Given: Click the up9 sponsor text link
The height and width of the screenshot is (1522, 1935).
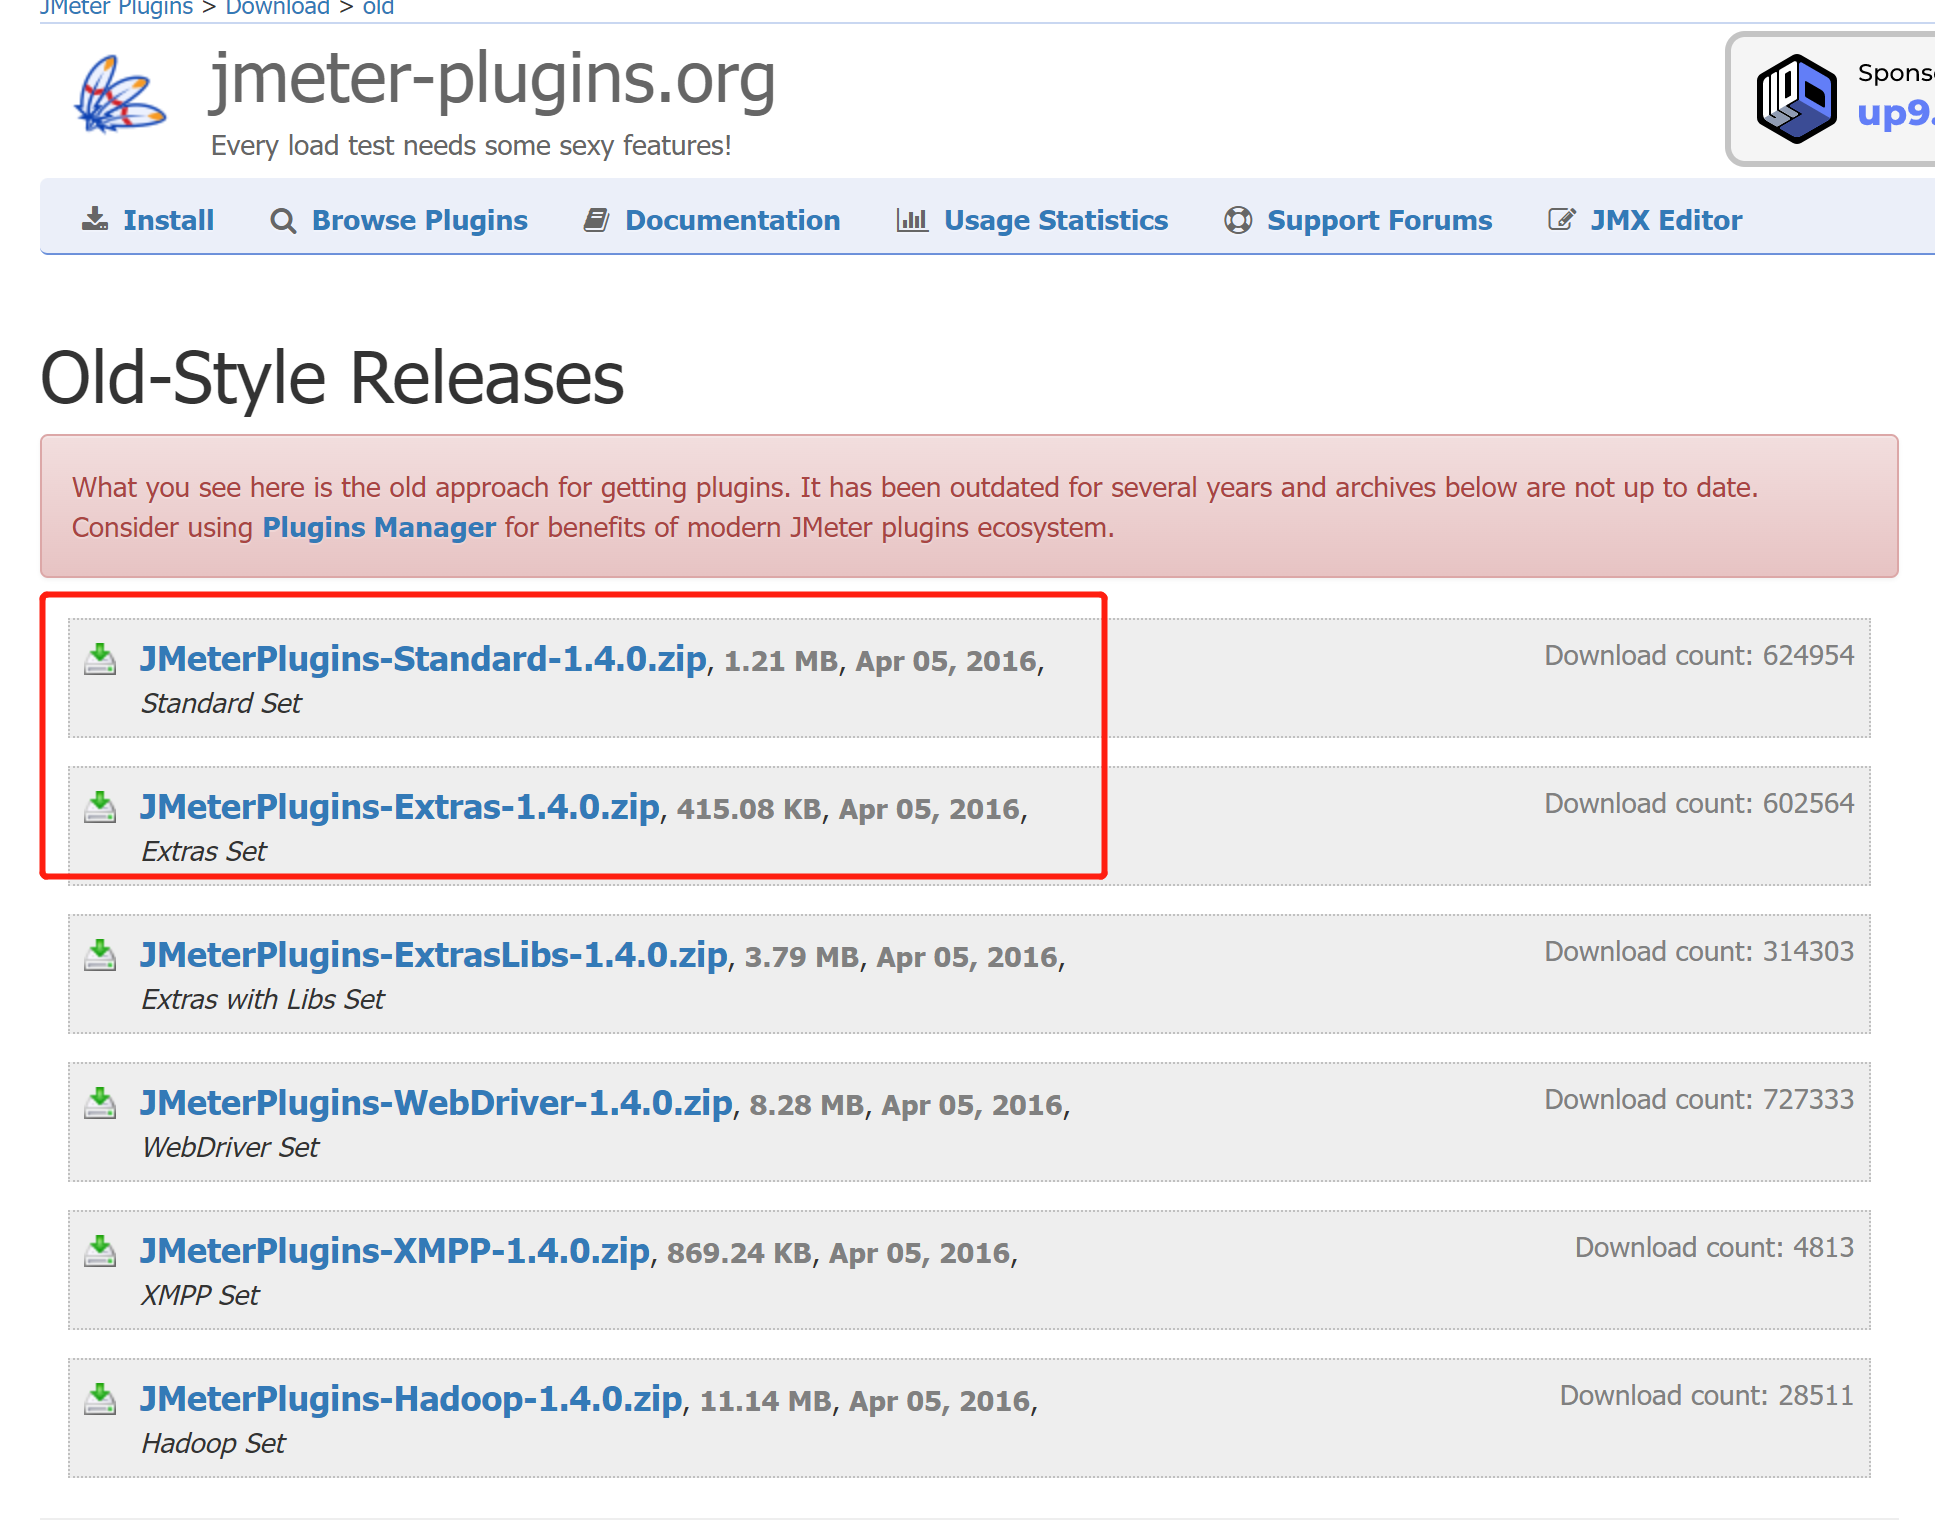Looking at the screenshot, I should (1895, 112).
